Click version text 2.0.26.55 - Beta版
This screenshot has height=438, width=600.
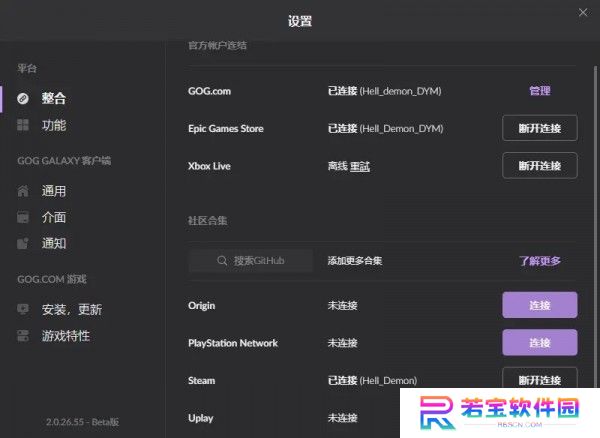pos(82,422)
